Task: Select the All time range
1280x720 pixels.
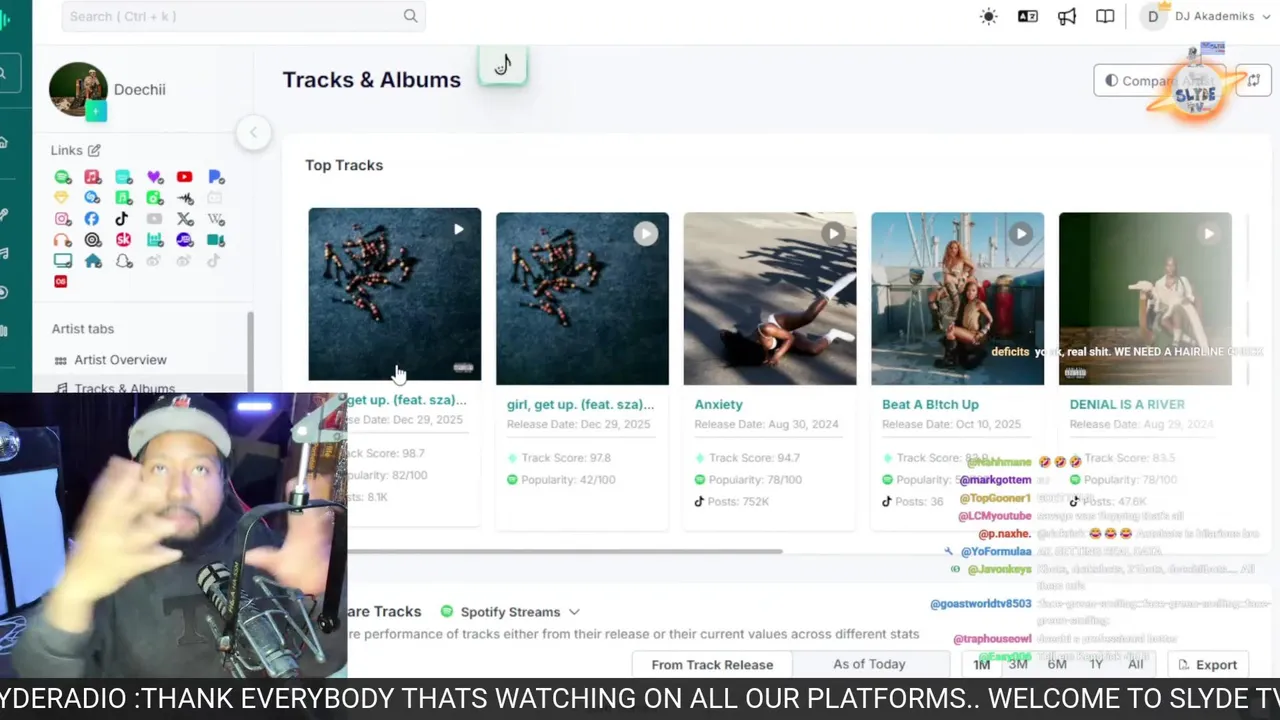Action: point(1135,664)
